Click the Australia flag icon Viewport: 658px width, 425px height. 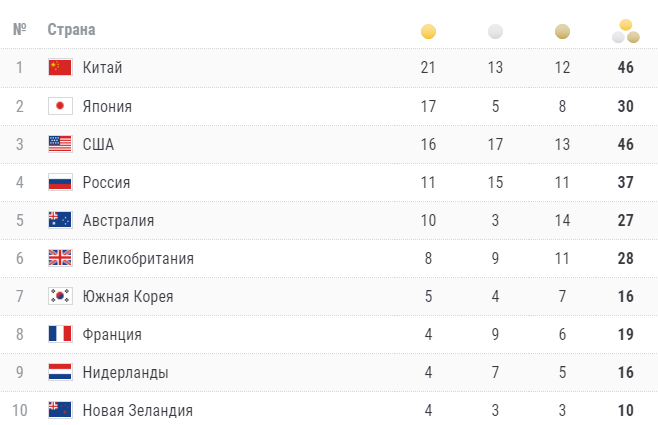coord(60,220)
